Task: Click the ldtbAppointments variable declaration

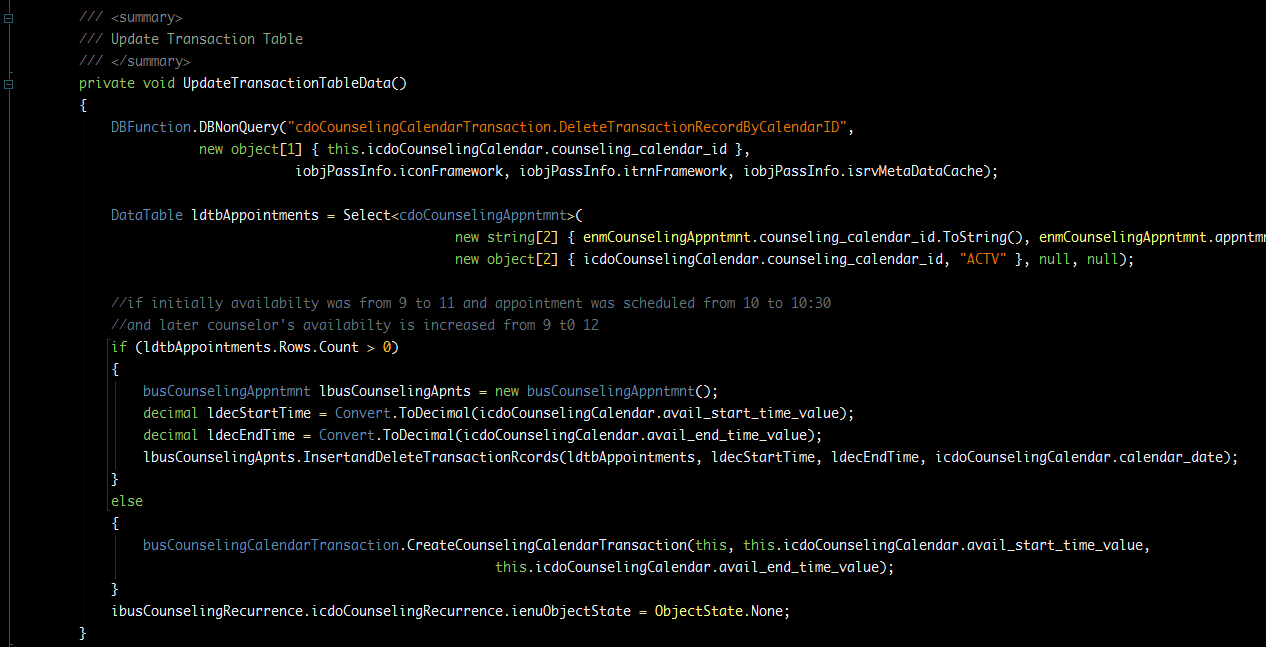Action: pos(254,215)
